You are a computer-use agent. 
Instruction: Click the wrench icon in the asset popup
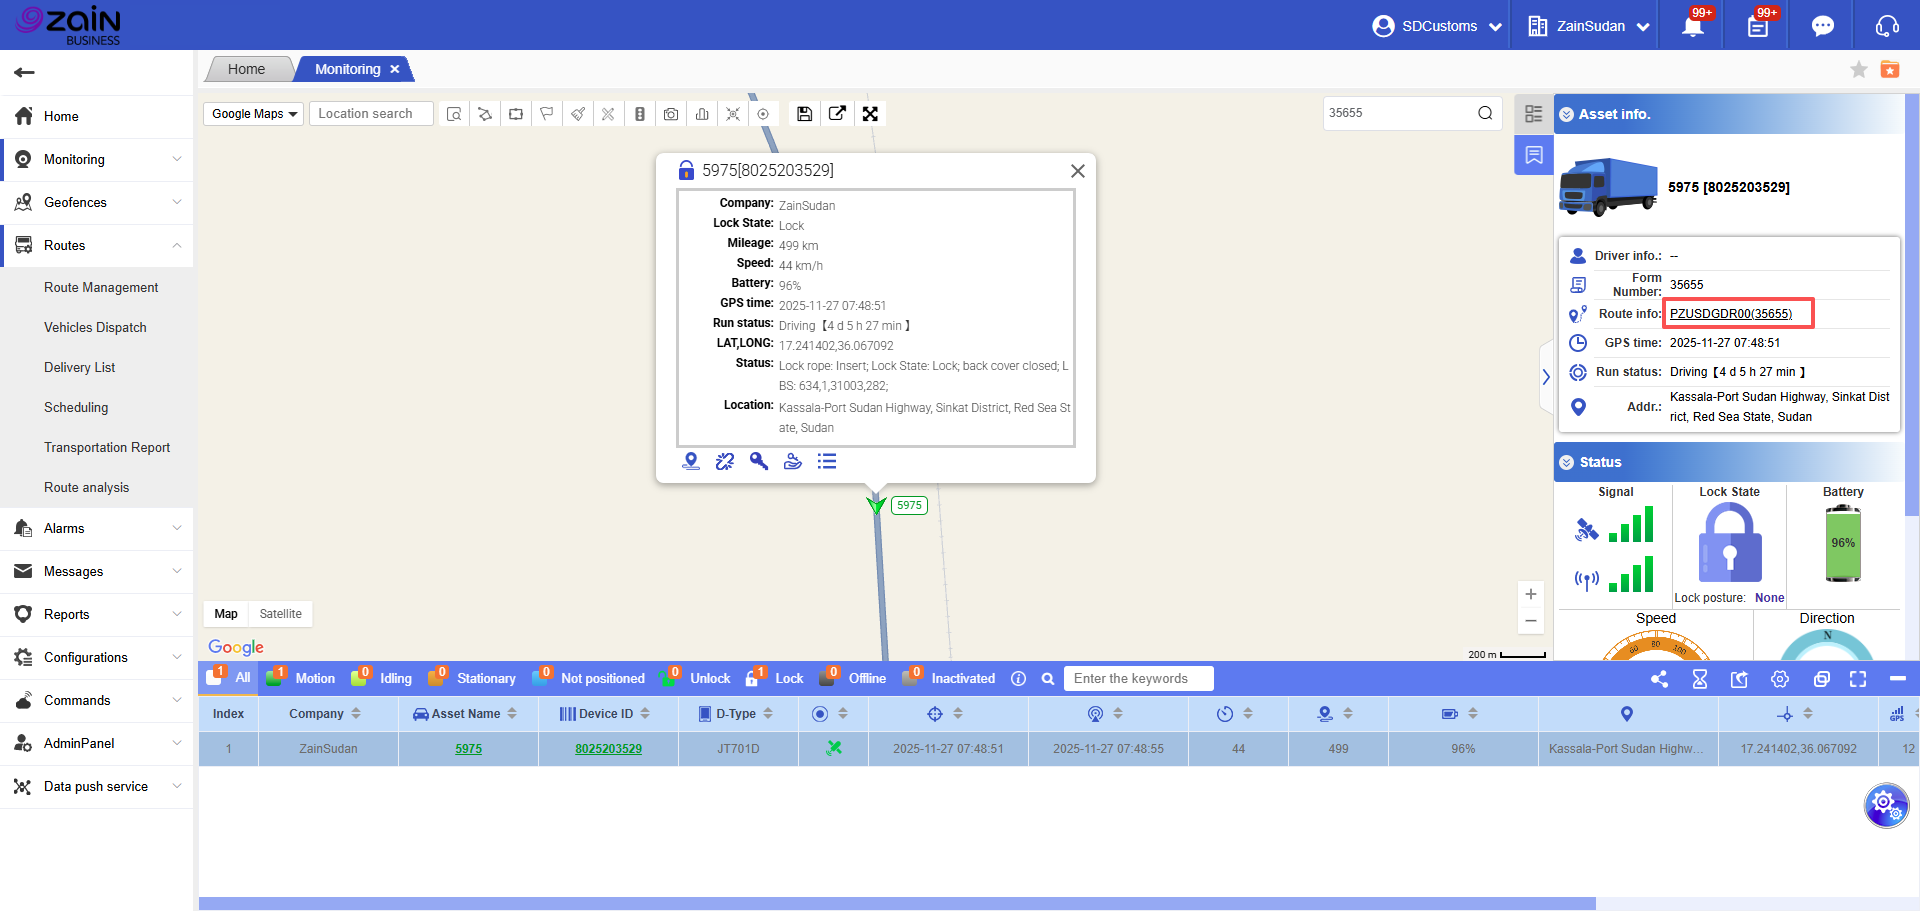pyautogui.click(x=759, y=461)
